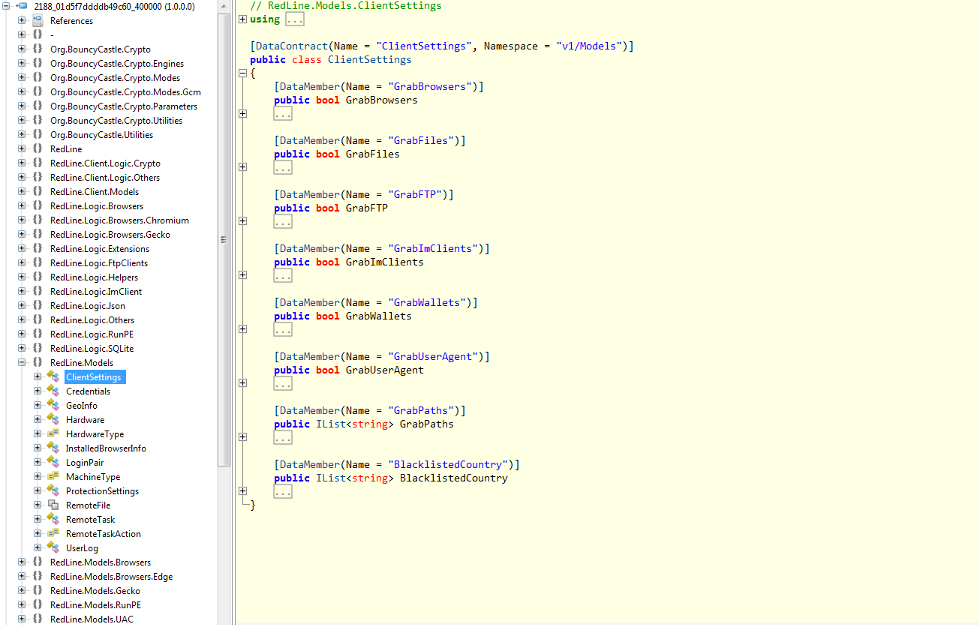Select the RedLine.Models.RunPE namespace row
Viewport: 979px width, 625px height.
[96, 604]
